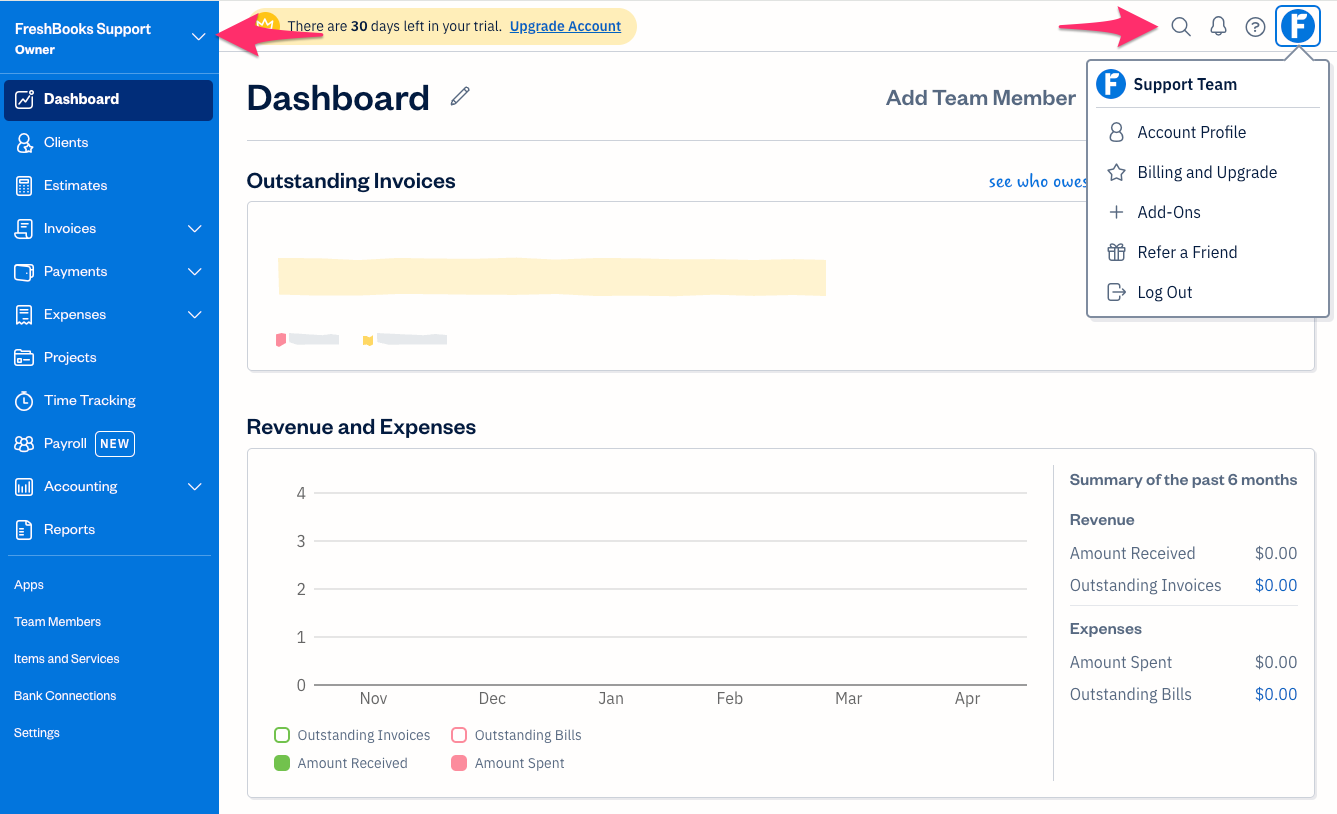
Task: Click the Upgrade Account link
Action: click(x=565, y=26)
